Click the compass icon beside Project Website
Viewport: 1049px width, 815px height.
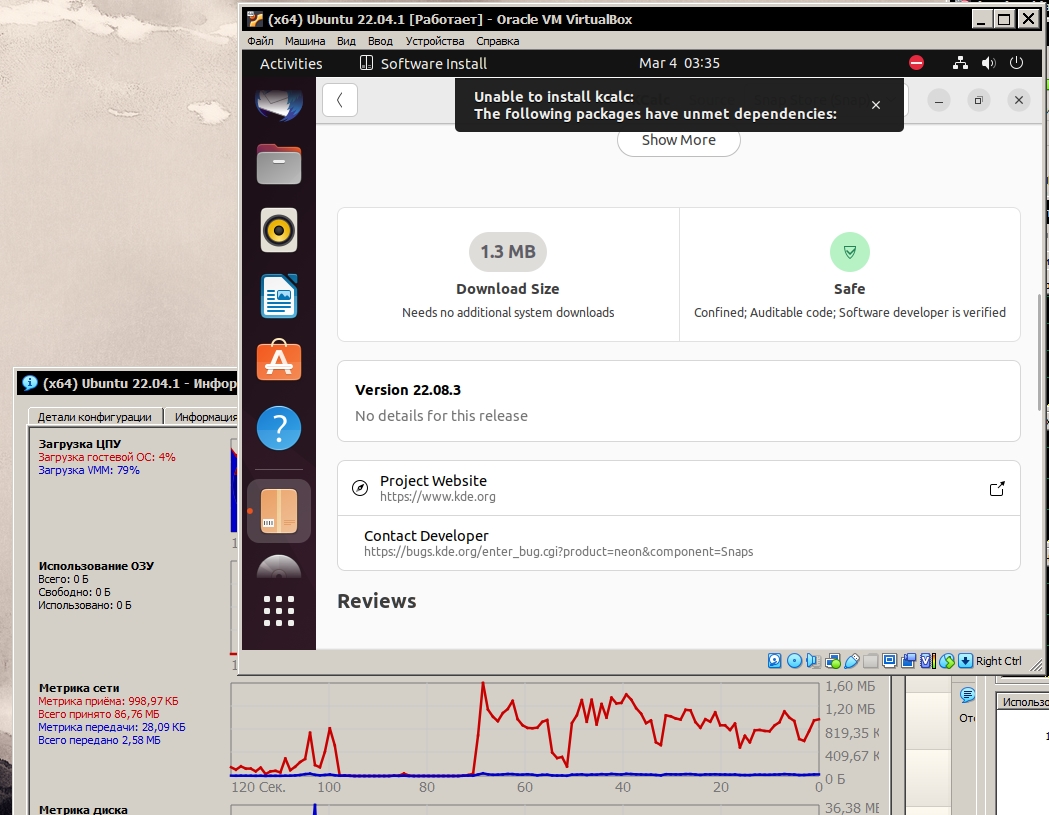(x=360, y=488)
